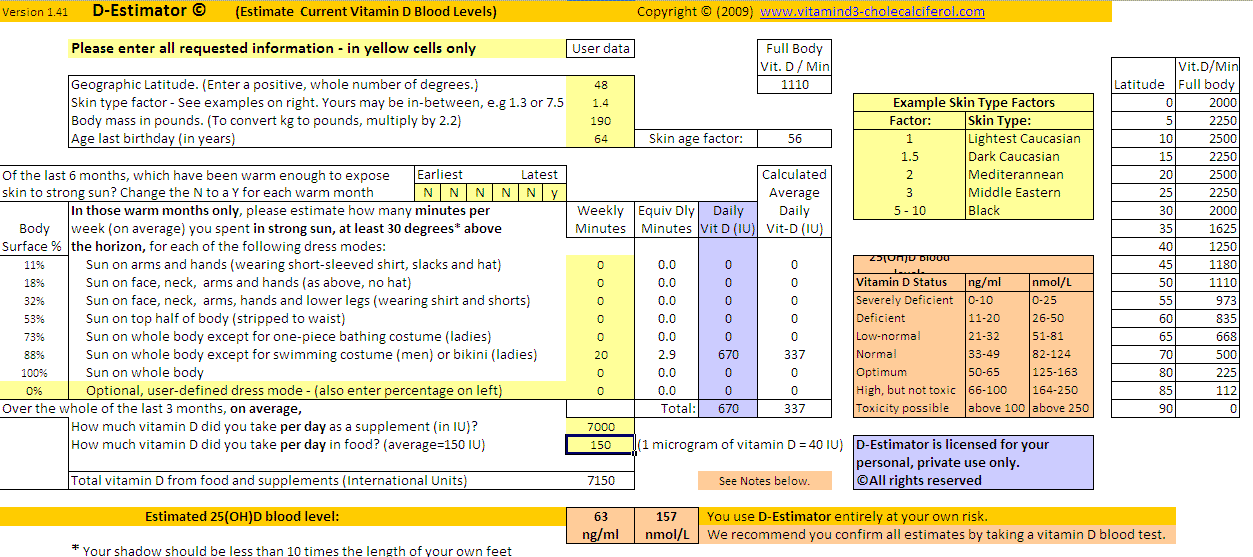The width and height of the screenshot is (1253, 557).
Task: Select the total food and supplements value 7150
Action: tap(600, 481)
